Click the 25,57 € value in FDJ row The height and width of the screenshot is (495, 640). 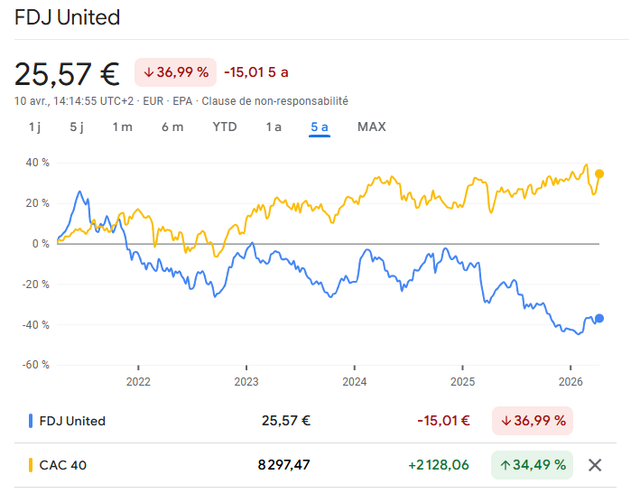(286, 421)
